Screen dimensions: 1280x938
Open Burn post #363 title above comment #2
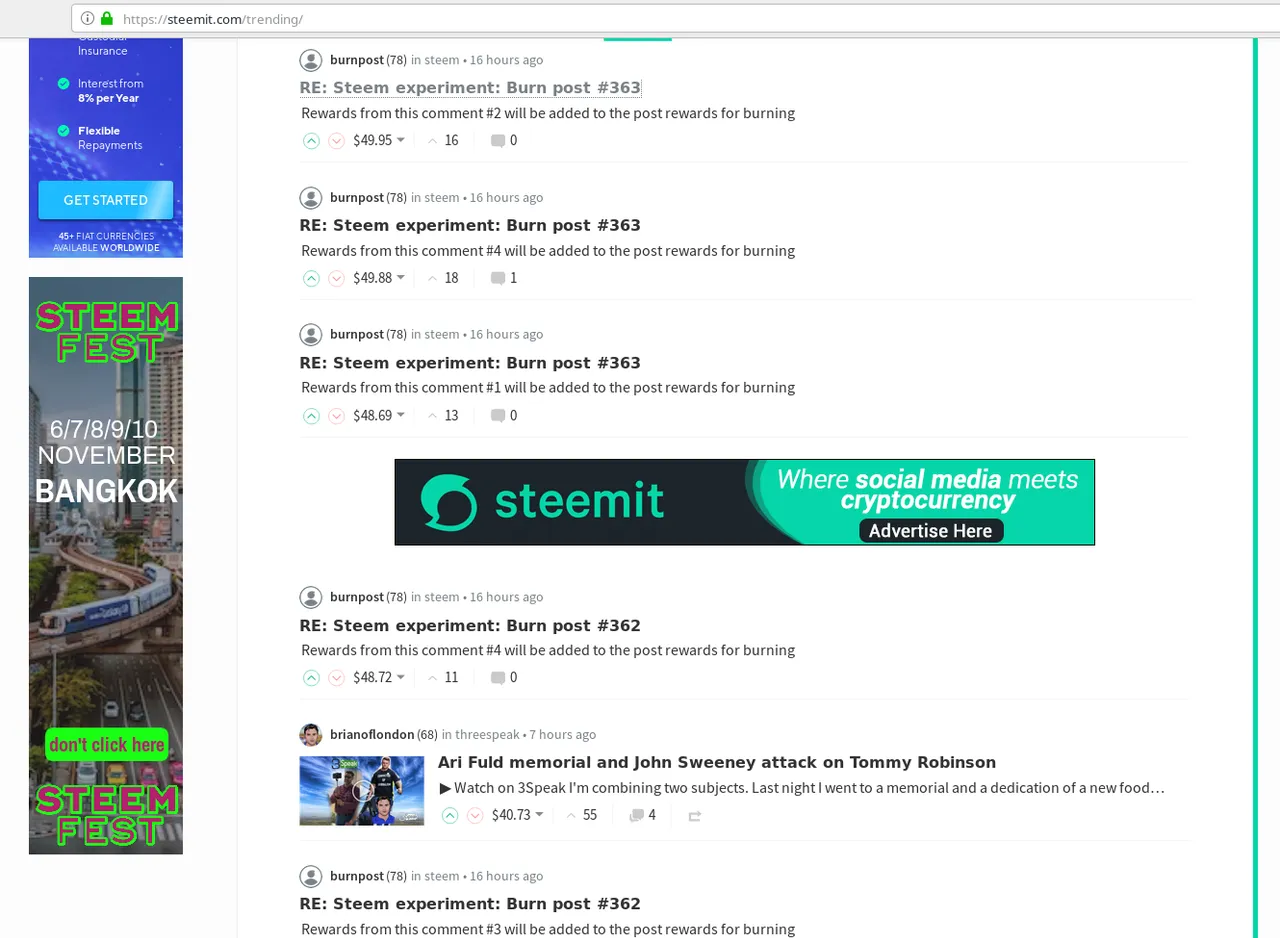coord(470,88)
